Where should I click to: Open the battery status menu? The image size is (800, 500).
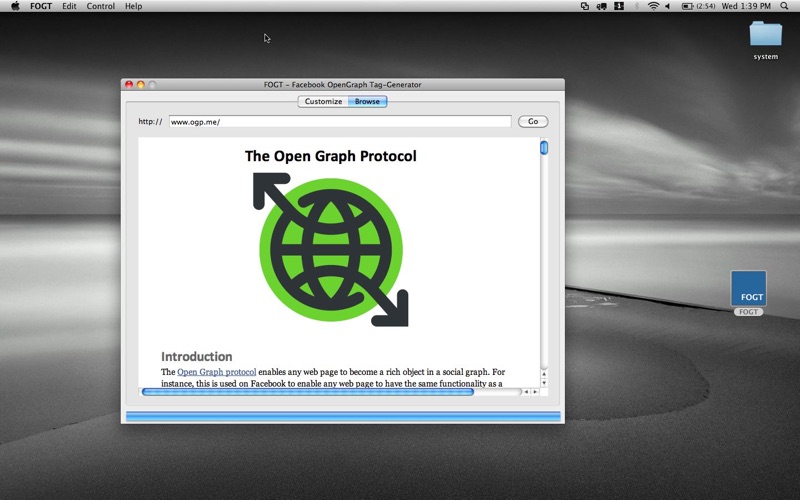pos(698,6)
